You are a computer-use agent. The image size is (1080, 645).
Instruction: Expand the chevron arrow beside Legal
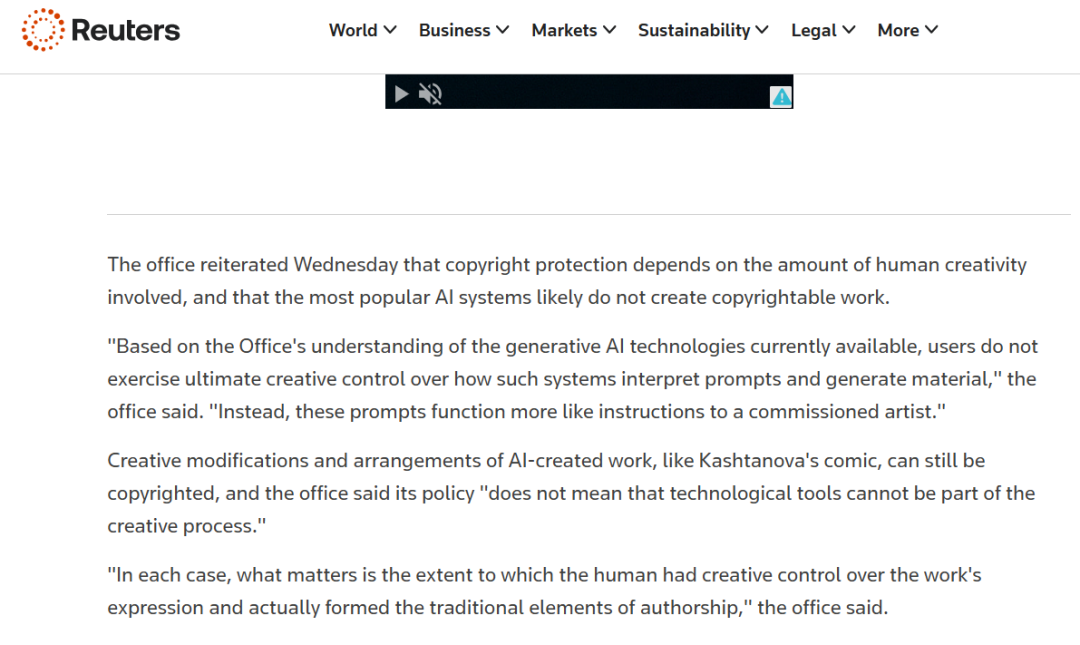[849, 30]
